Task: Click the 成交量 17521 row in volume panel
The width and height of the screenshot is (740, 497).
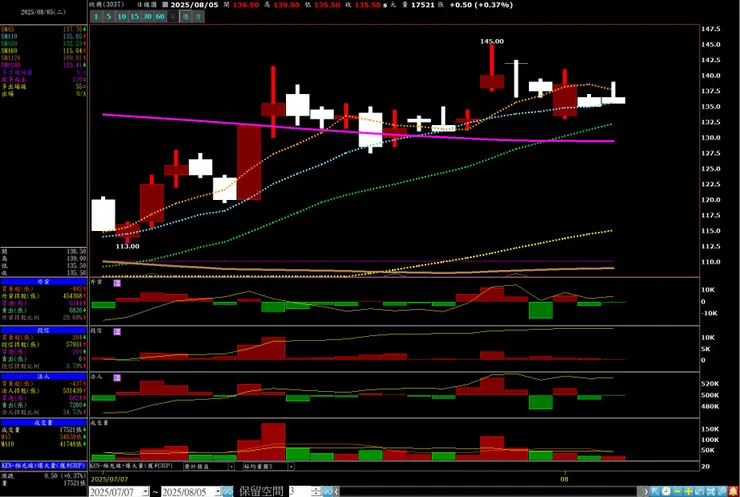Action: [x=43, y=430]
